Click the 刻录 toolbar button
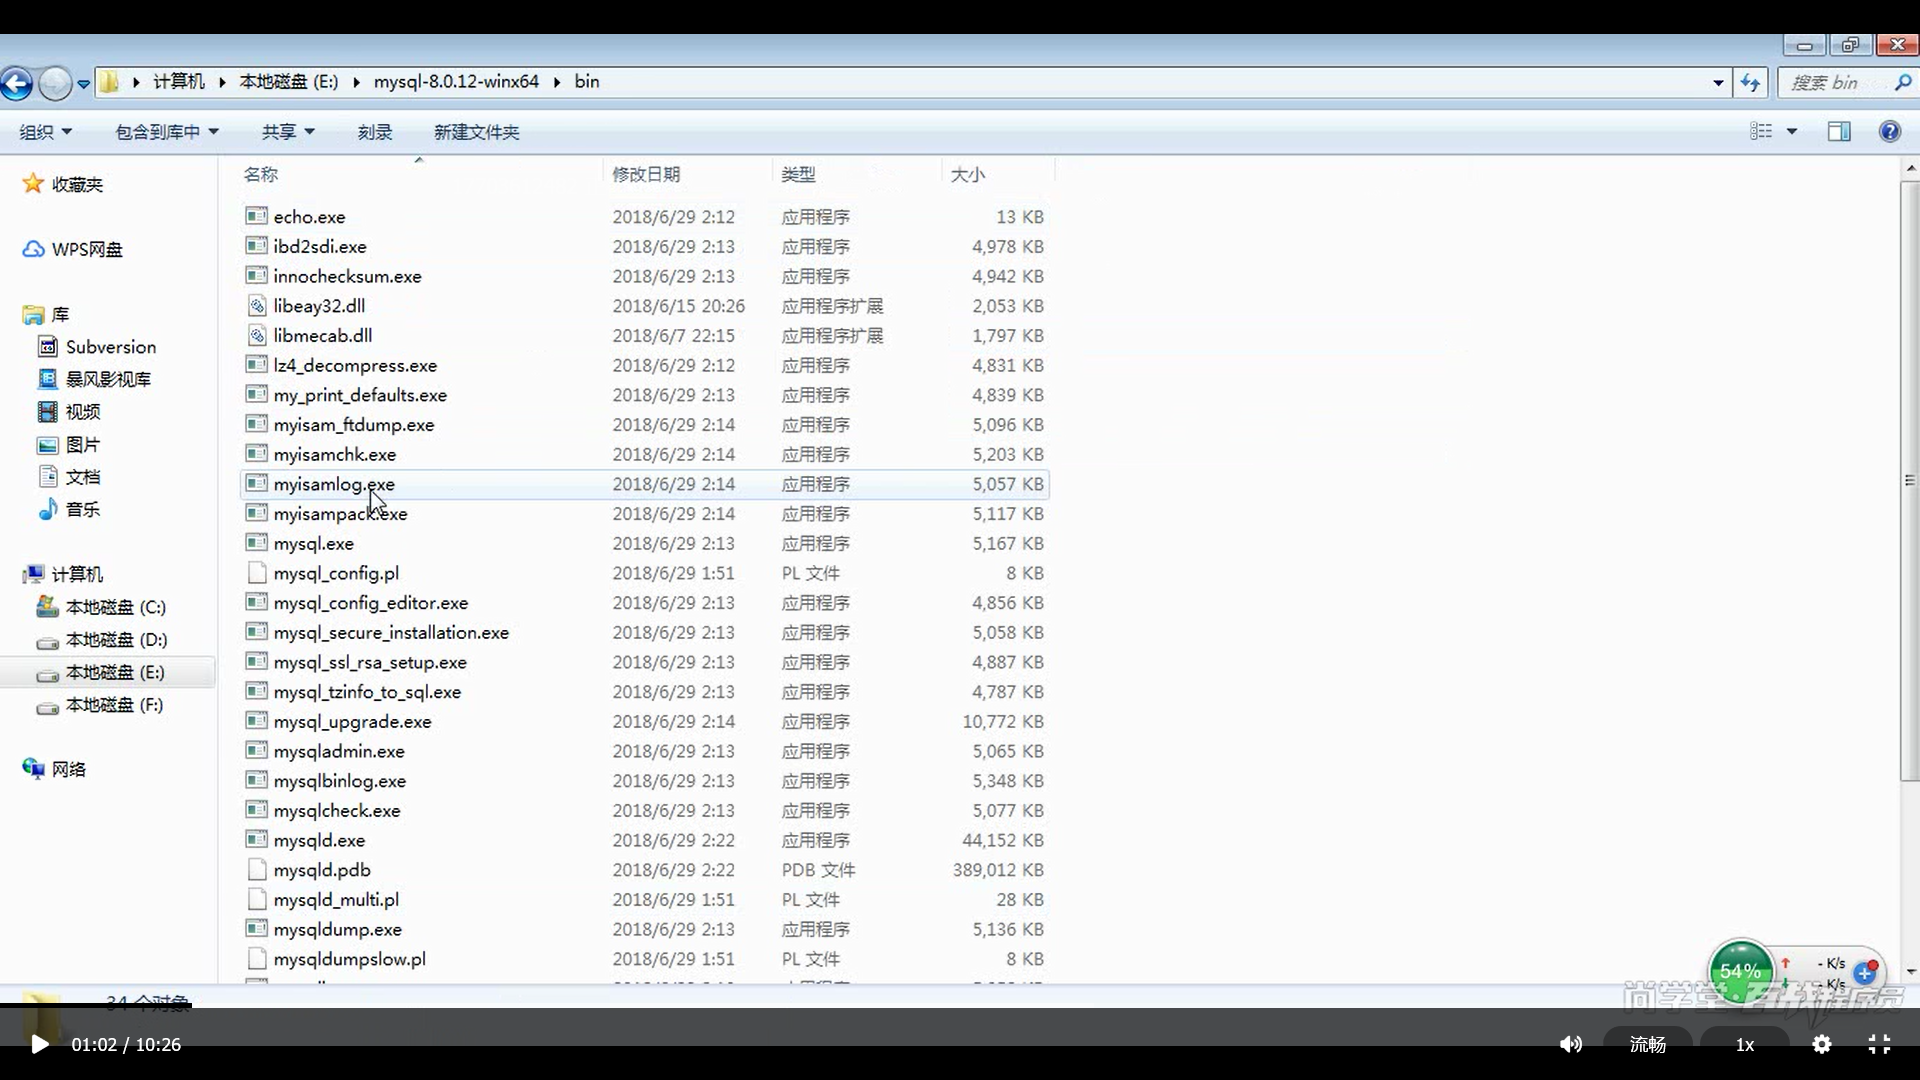This screenshot has height=1080, width=1920. pos(375,132)
